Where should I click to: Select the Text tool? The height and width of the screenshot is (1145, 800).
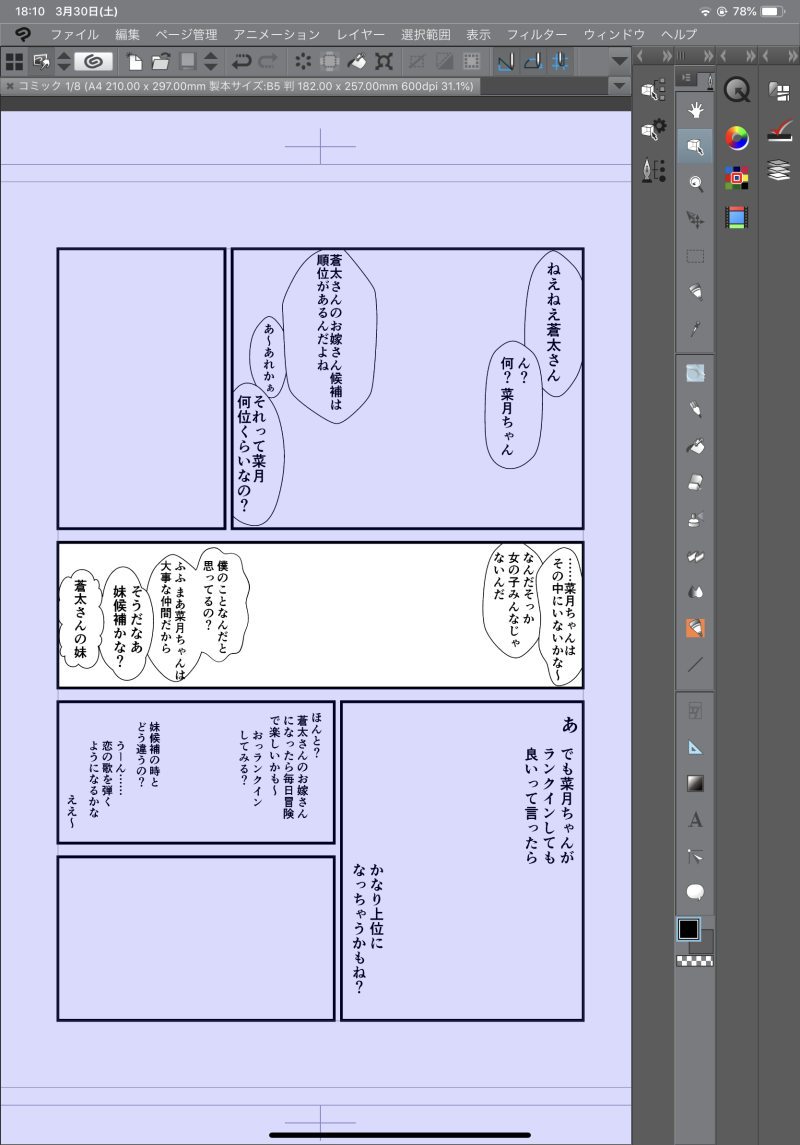coord(696,820)
